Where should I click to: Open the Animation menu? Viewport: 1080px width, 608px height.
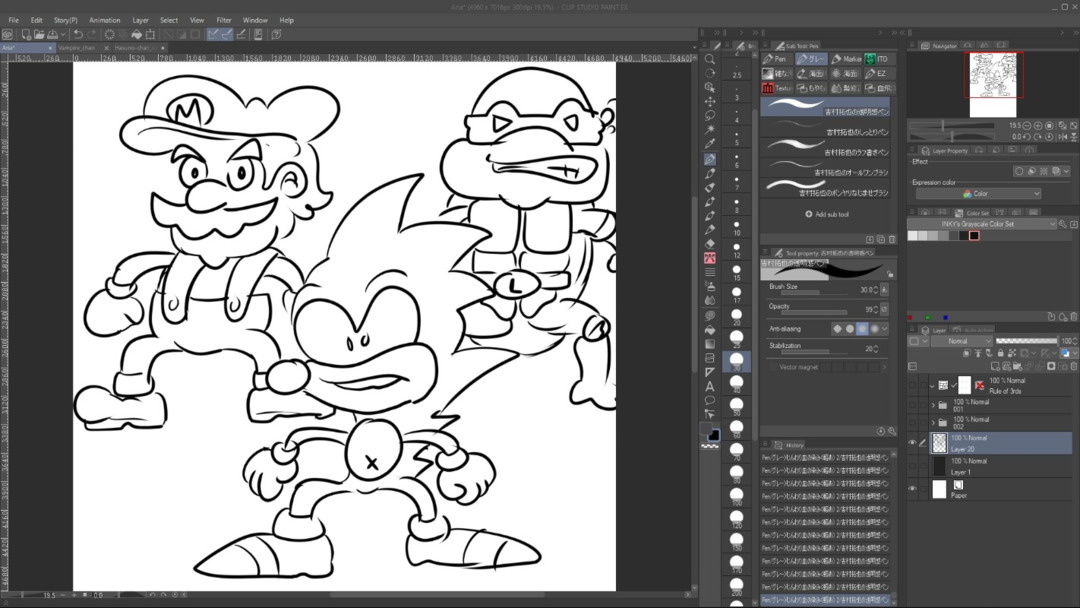point(104,20)
